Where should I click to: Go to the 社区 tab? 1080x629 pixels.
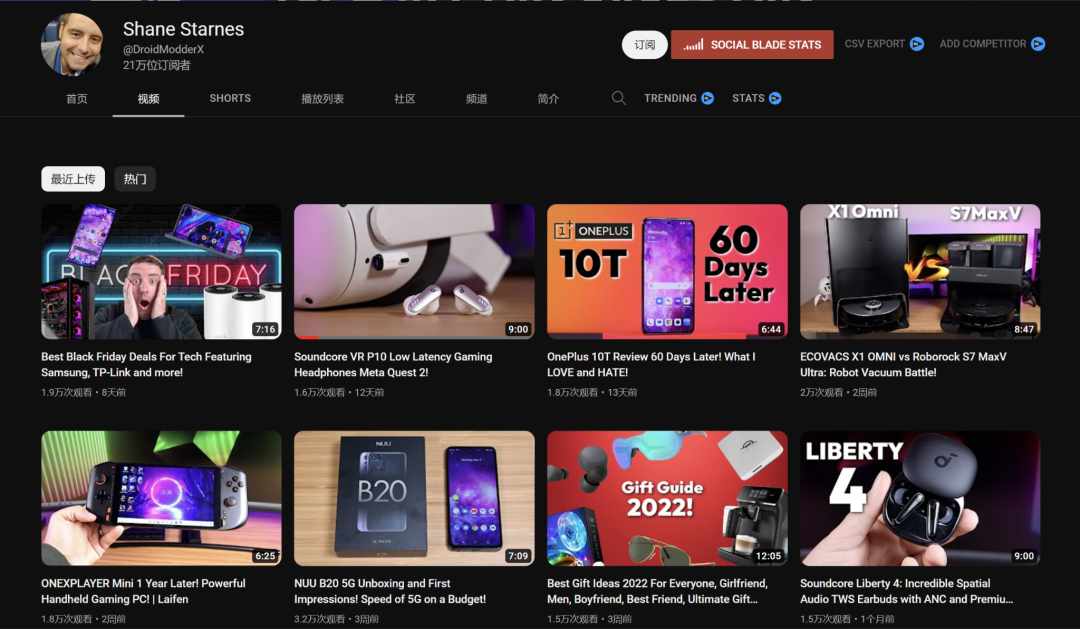pyautogui.click(x=405, y=99)
